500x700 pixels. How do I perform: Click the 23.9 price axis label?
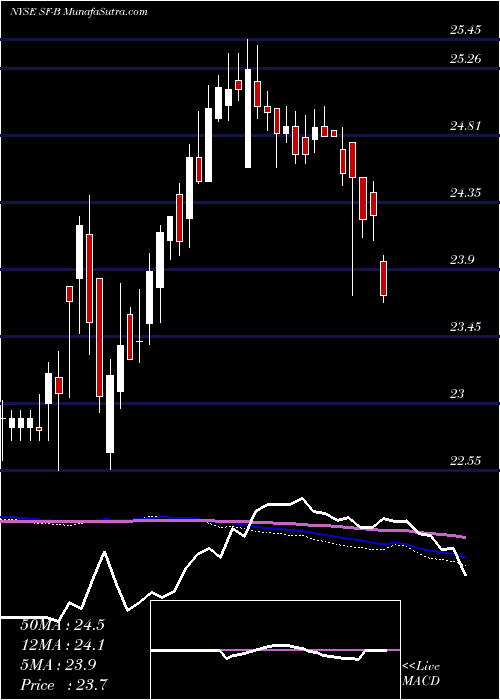(x=461, y=260)
